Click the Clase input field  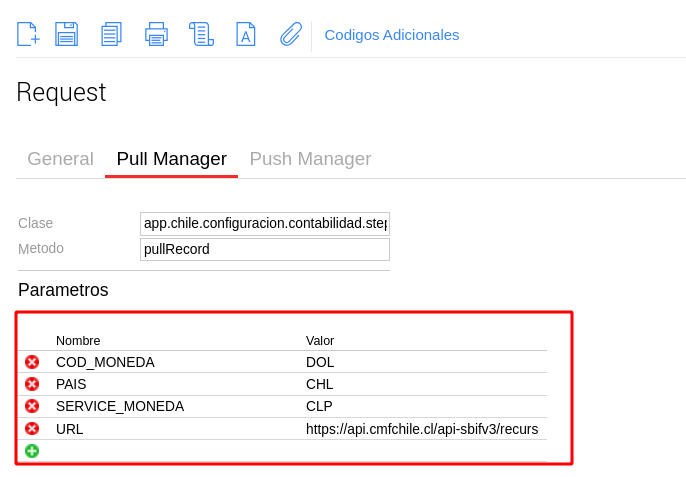[265, 223]
